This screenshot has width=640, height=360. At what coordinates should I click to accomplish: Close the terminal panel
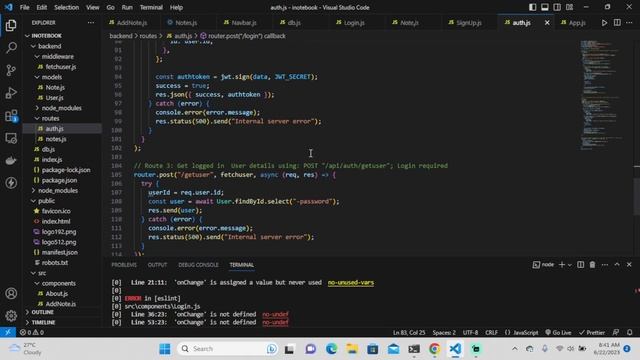(629, 265)
